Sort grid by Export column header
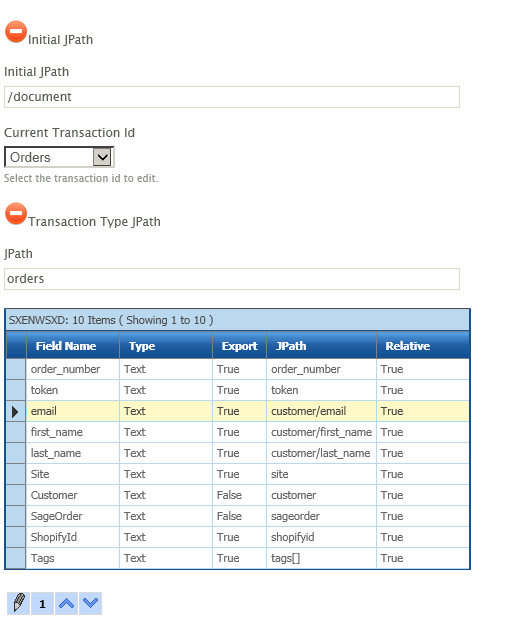This screenshot has width=506, height=631. pyautogui.click(x=240, y=346)
